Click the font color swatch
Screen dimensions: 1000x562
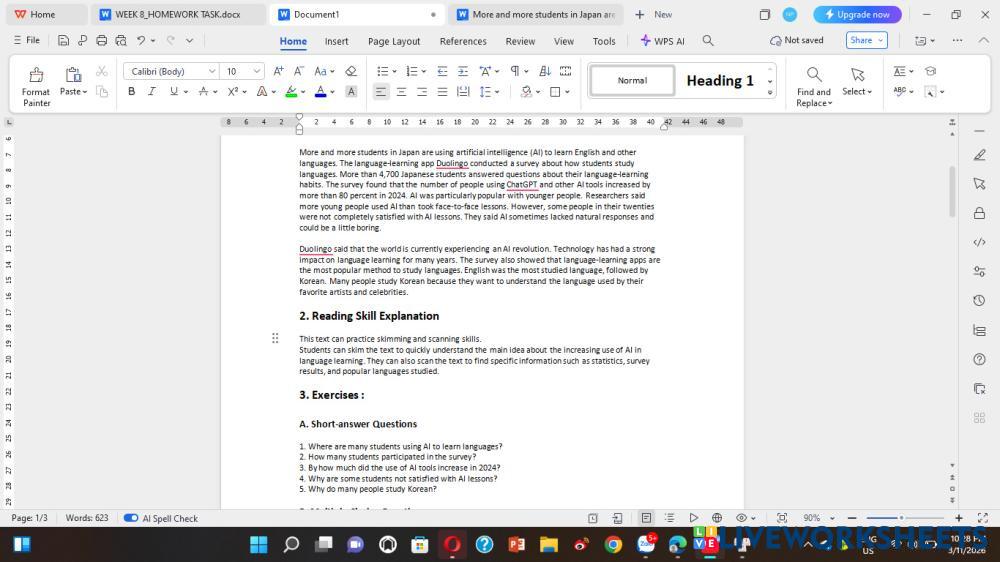tap(319, 91)
